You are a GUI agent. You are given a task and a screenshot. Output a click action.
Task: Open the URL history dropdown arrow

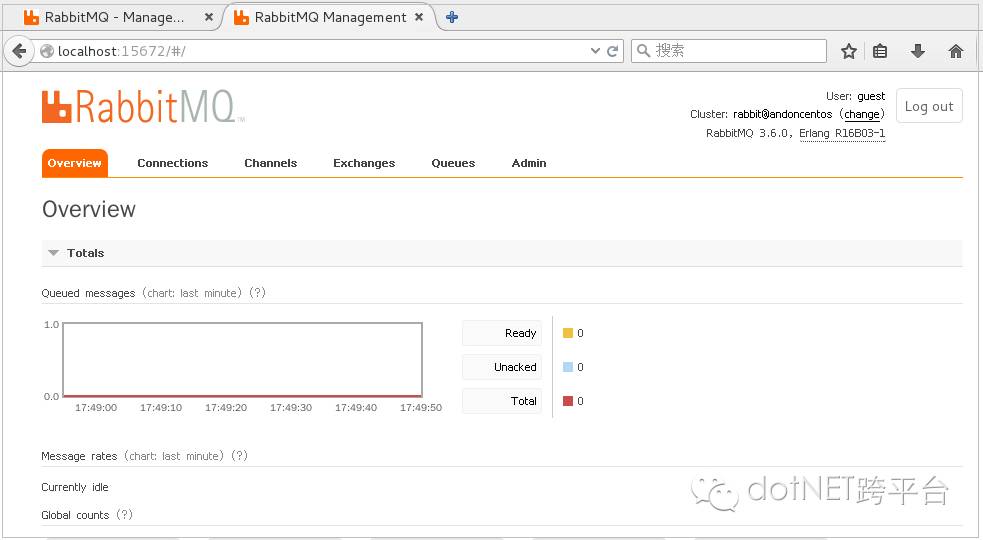coord(596,51)
